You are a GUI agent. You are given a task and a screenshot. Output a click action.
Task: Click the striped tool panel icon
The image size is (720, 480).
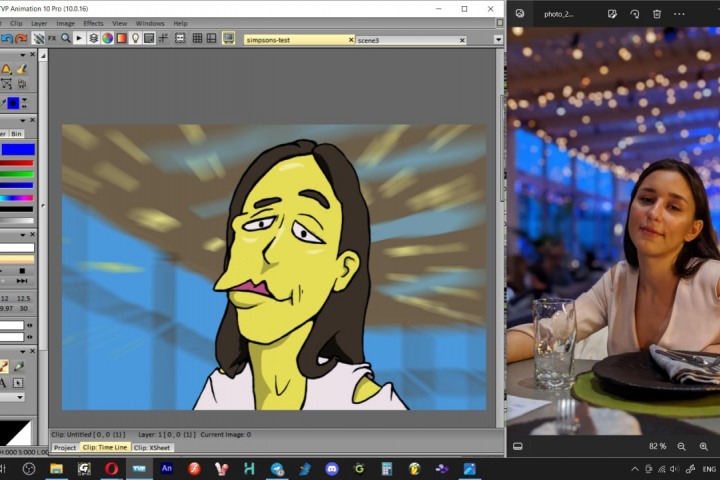pos(39,39)
